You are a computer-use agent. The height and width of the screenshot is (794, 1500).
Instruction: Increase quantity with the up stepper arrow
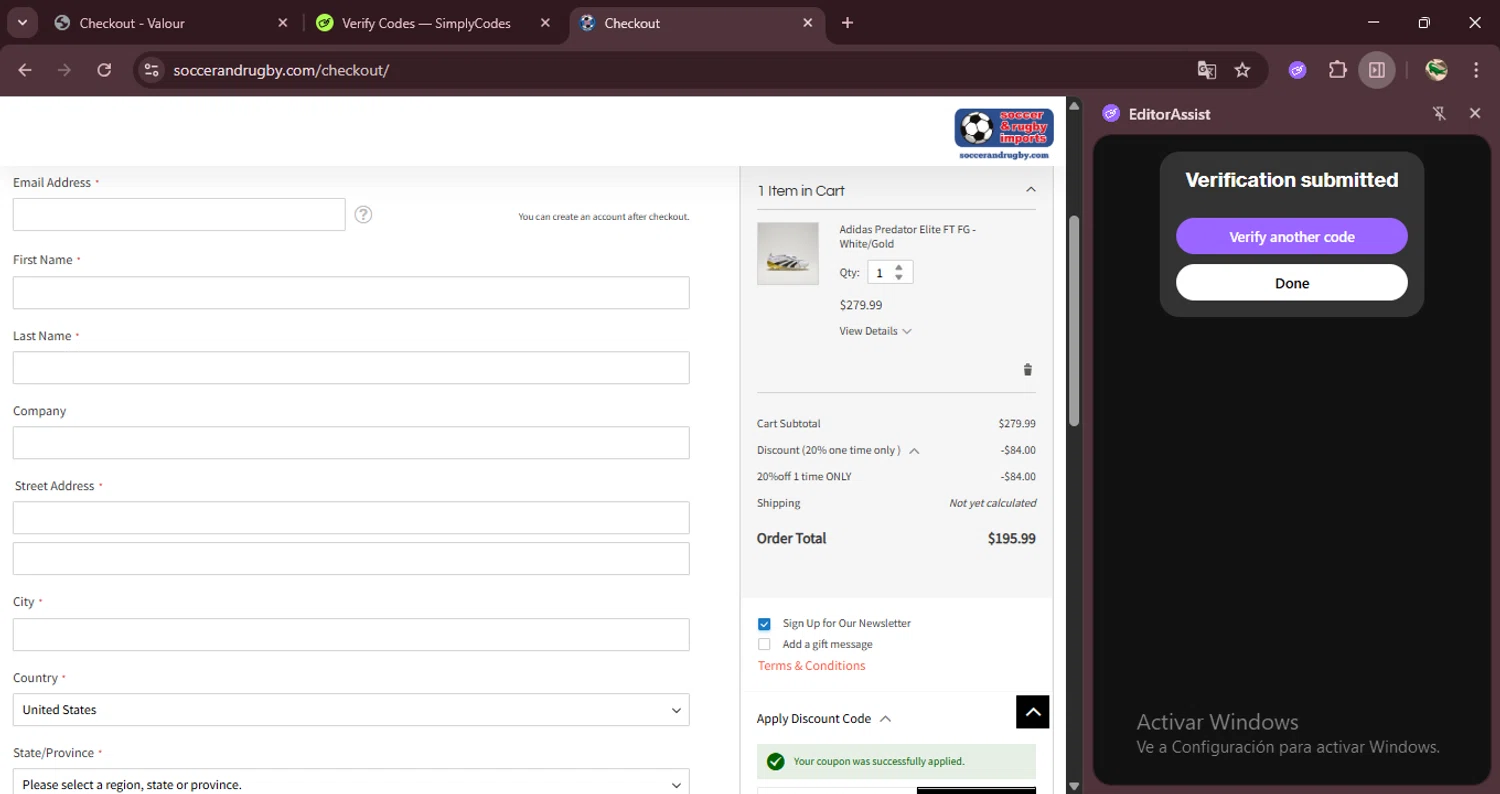(899, 267)
